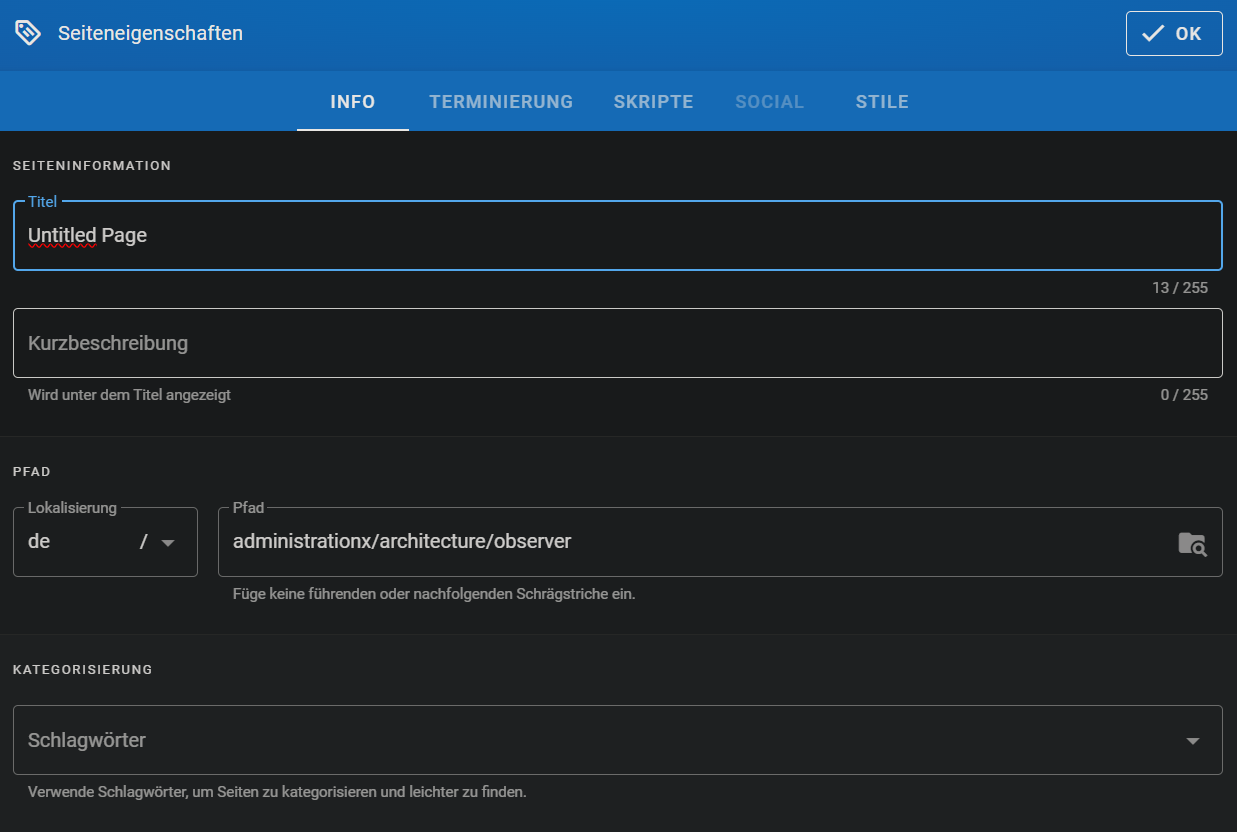Go to the SKRIPTE tab
1237x832 pixels.
coord(653,102)
